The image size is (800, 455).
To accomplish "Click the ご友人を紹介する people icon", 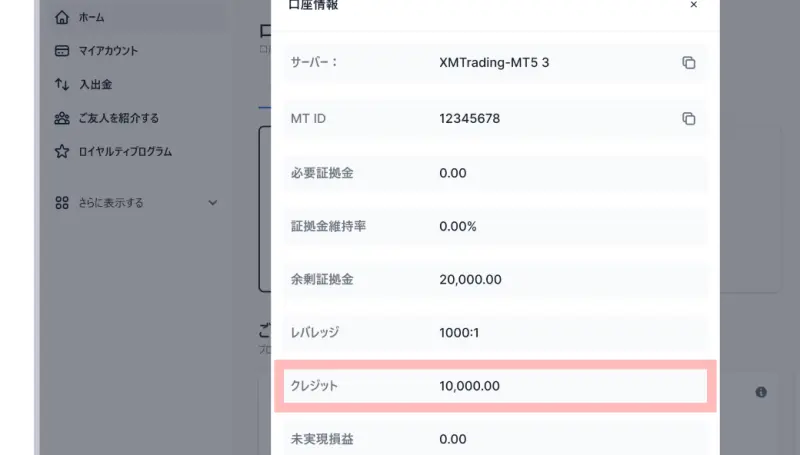I will coord(62,118).
